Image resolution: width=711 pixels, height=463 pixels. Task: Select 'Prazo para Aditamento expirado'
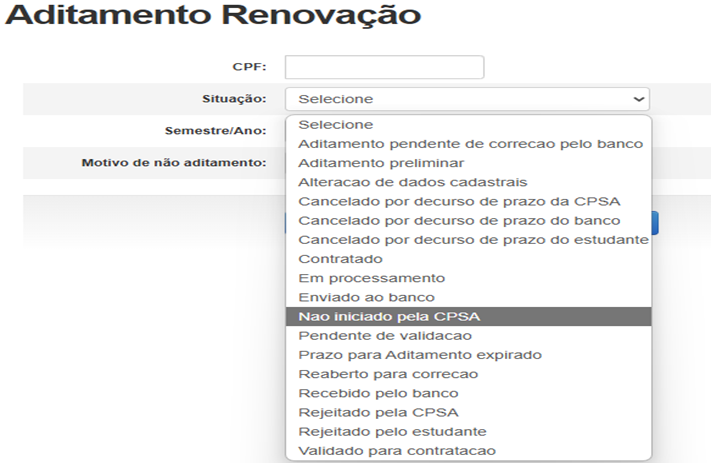(419, 355)
